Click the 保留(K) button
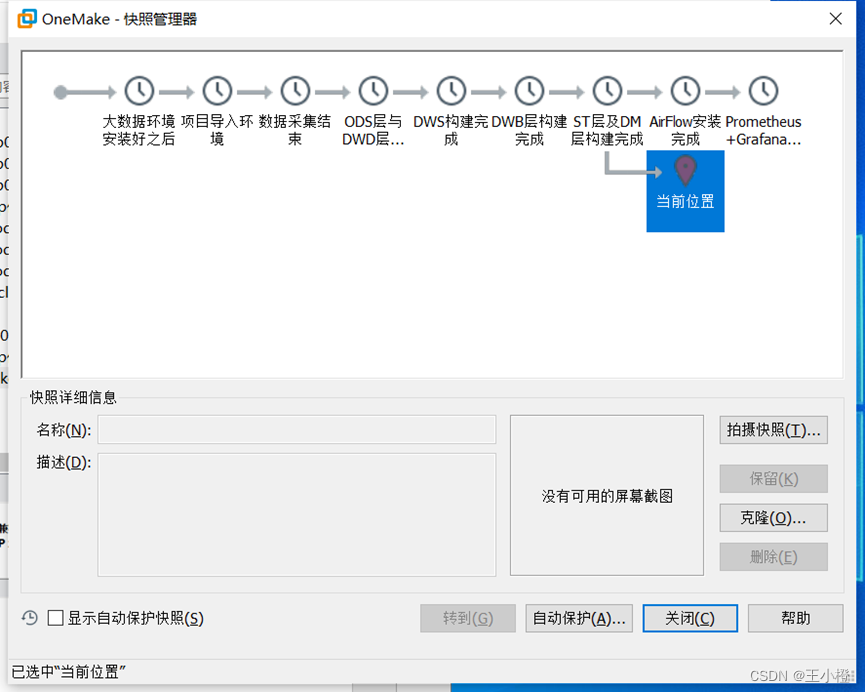The height and width of the screenshot is (692, 865). [x=773, y=478]
